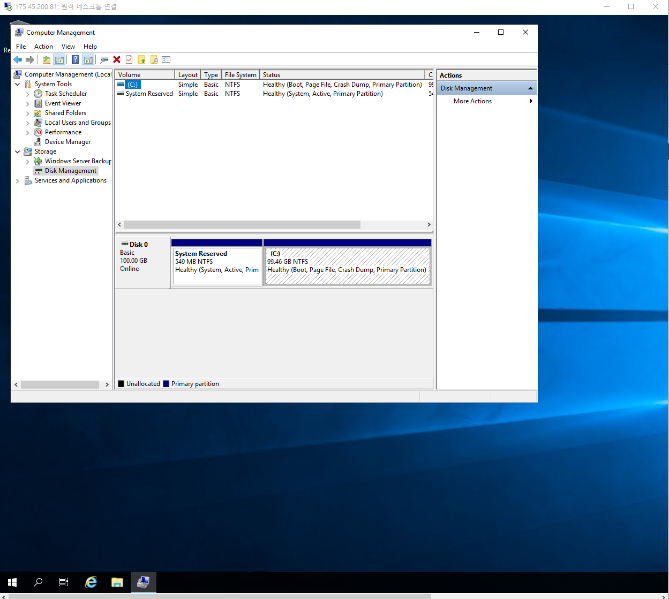669x599 pixels.
Task: Select the (C:) volume row in list
Action: tap(275, 84)
